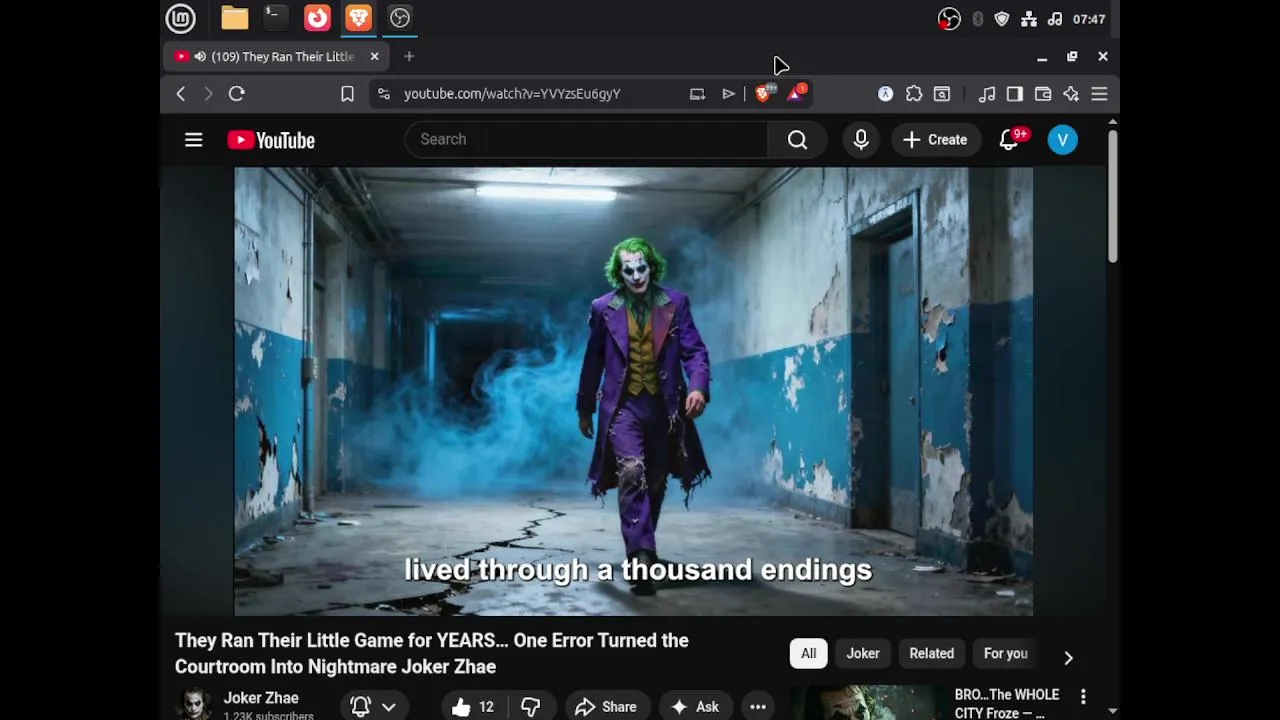The image size is (1280, 720).
Task: Go to YouTube home via logo
Action: click(271, 140)
